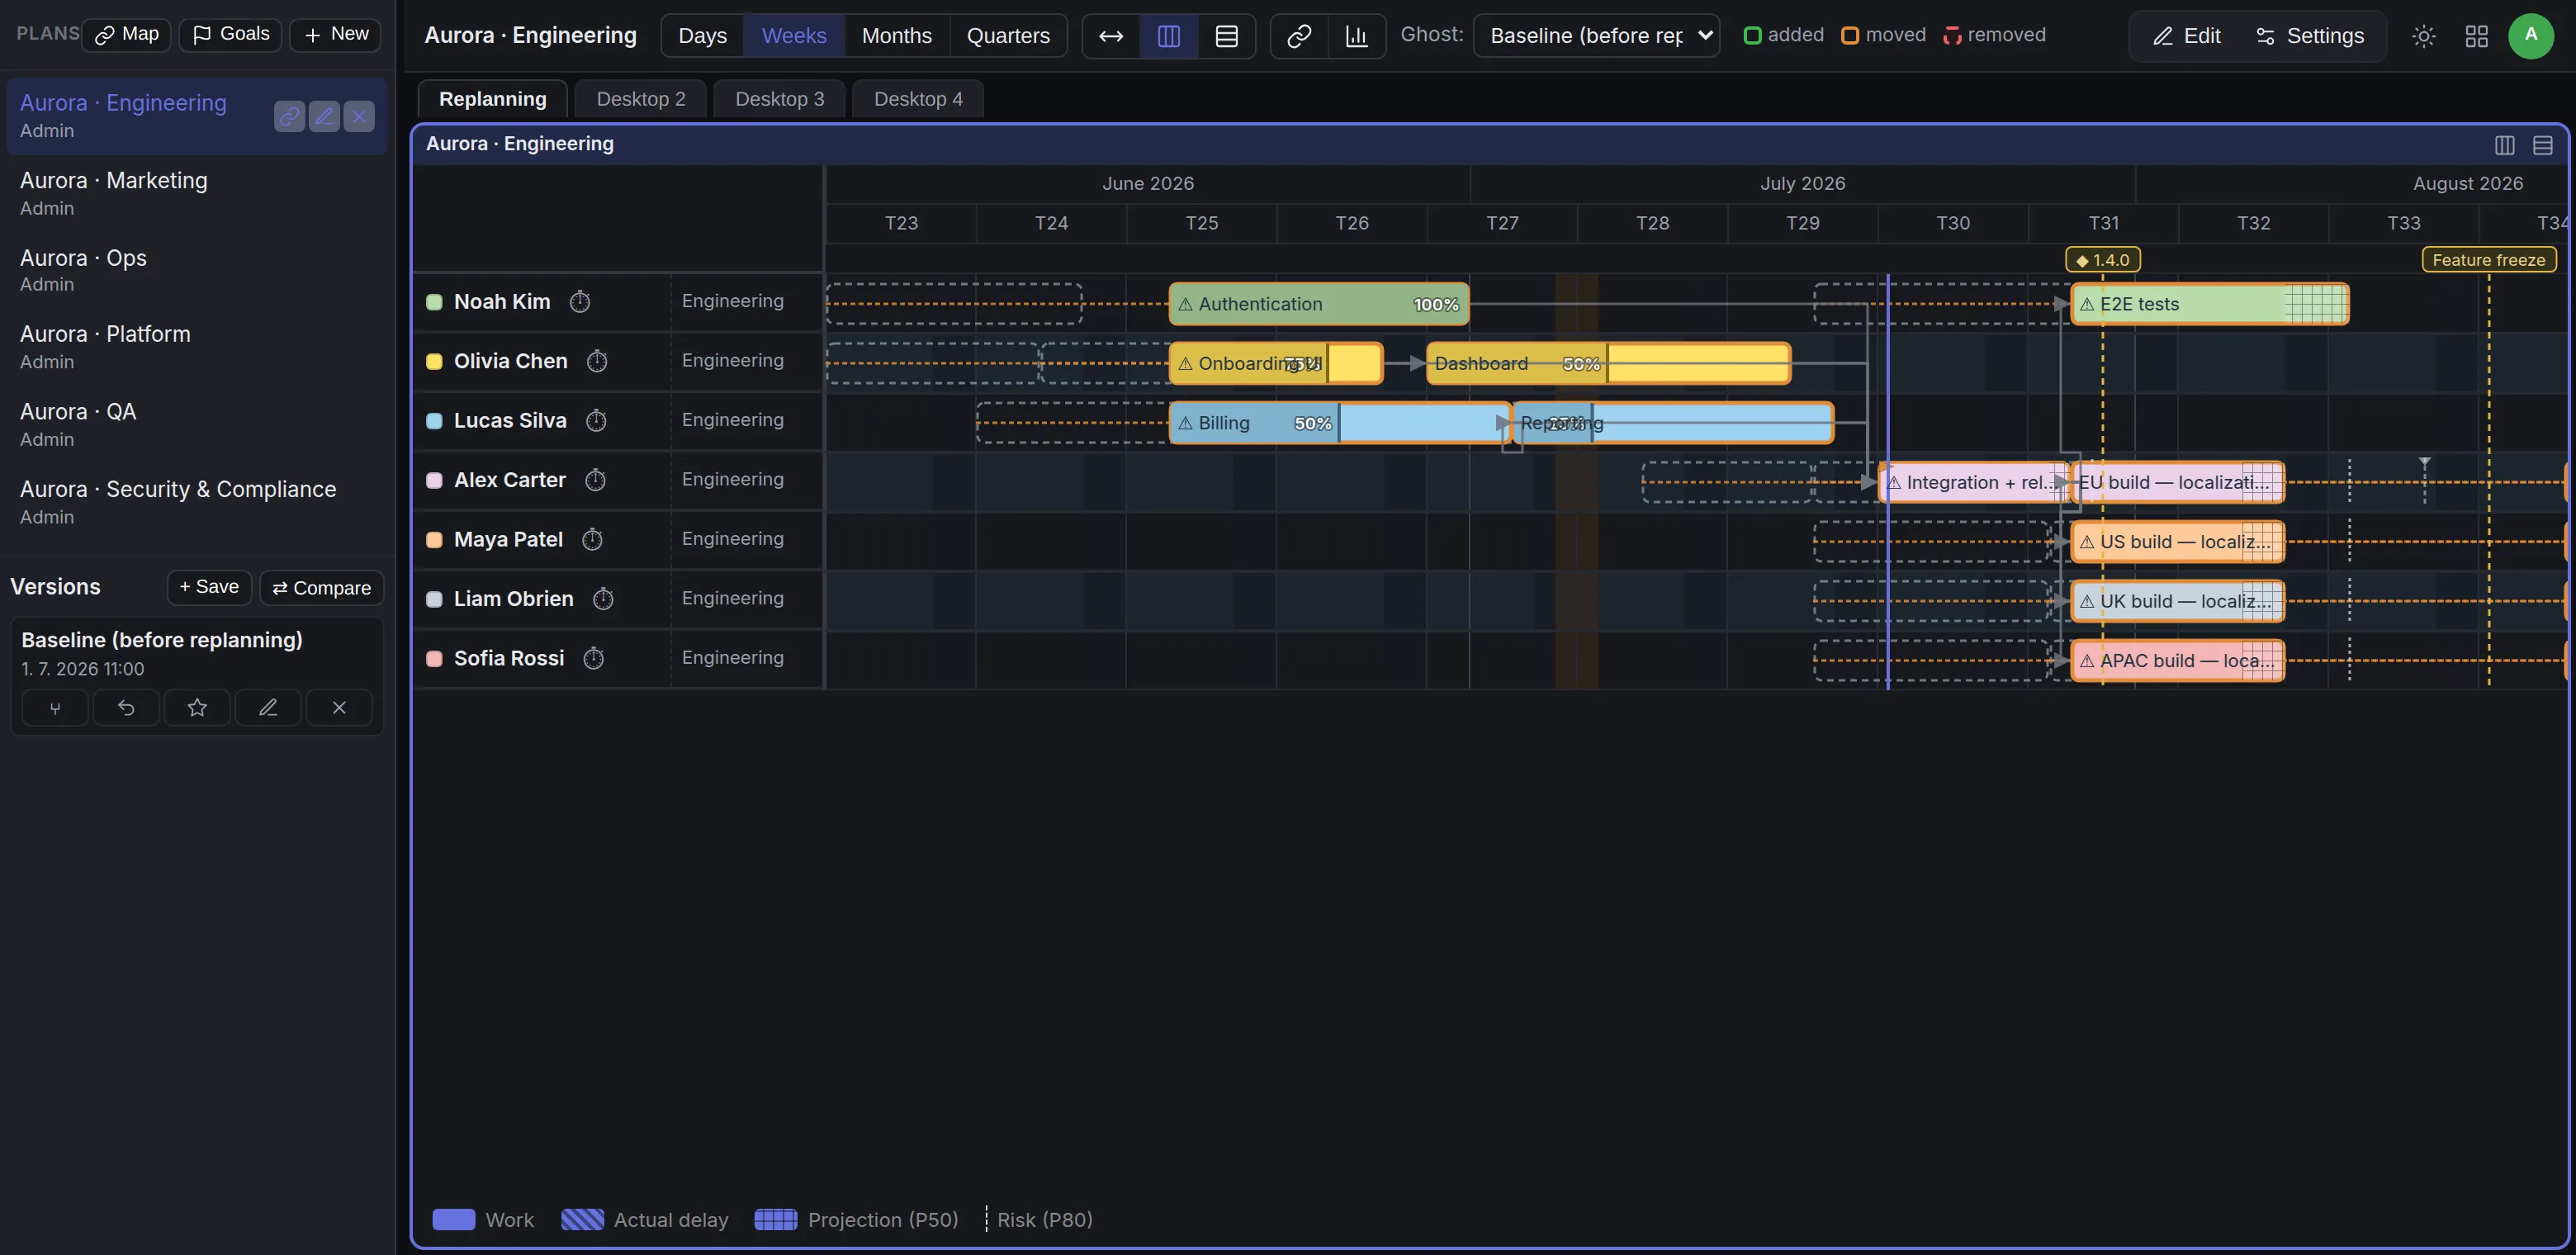
Task: Click Olivia Chen's yellow color swatch
Action: point(434,361)
